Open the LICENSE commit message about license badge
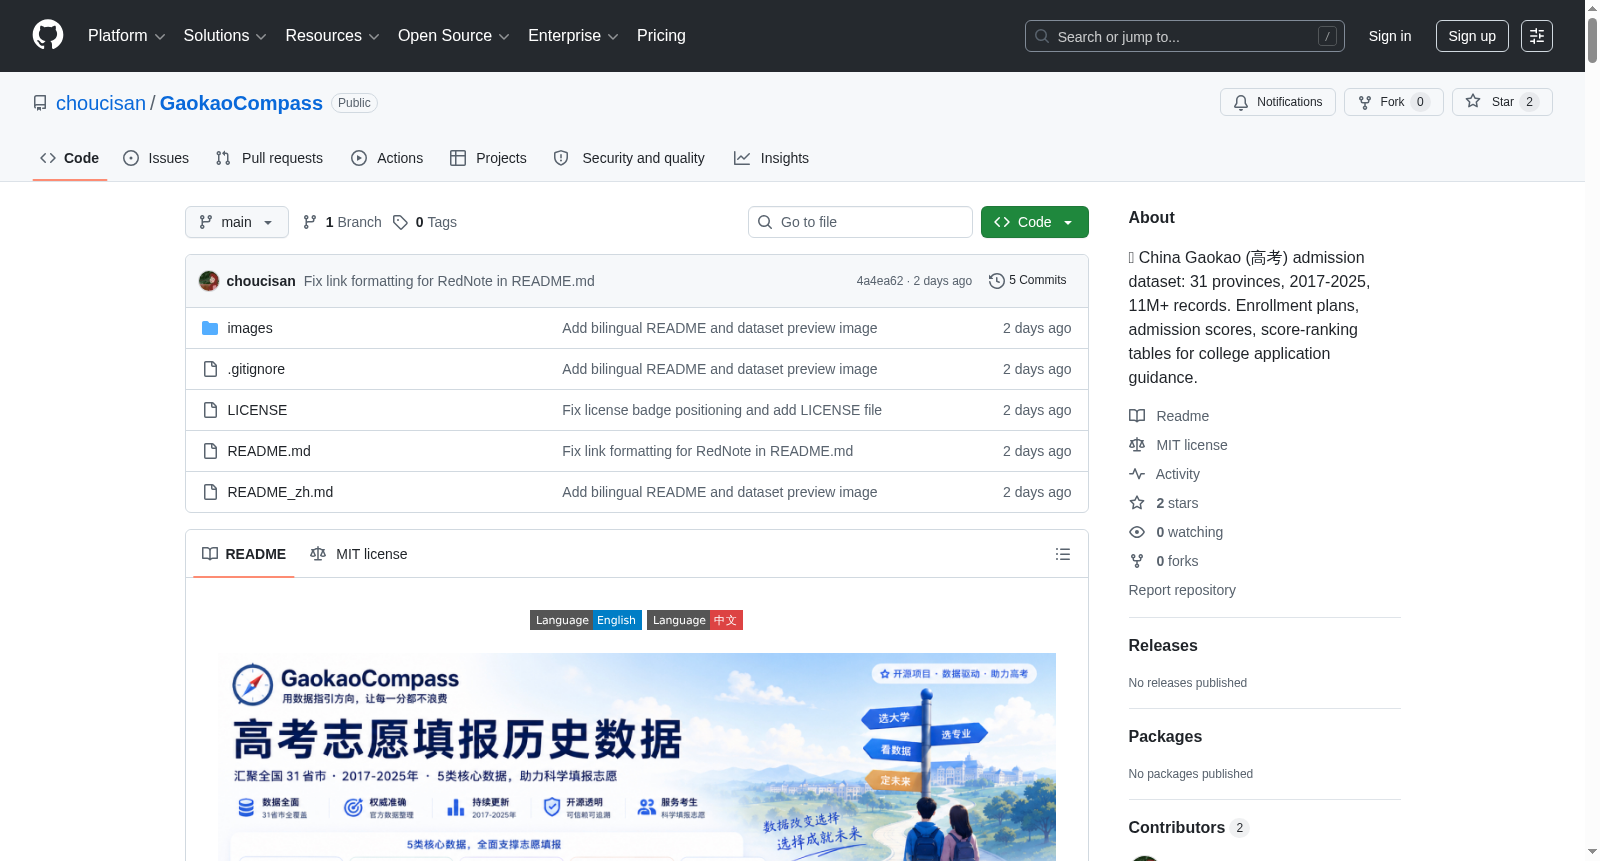1600x861 pixels. pos(722,410)
